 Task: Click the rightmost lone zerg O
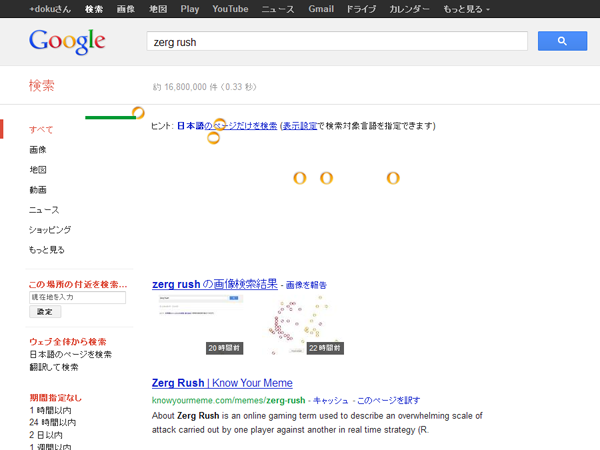click(x=393, y=178)
